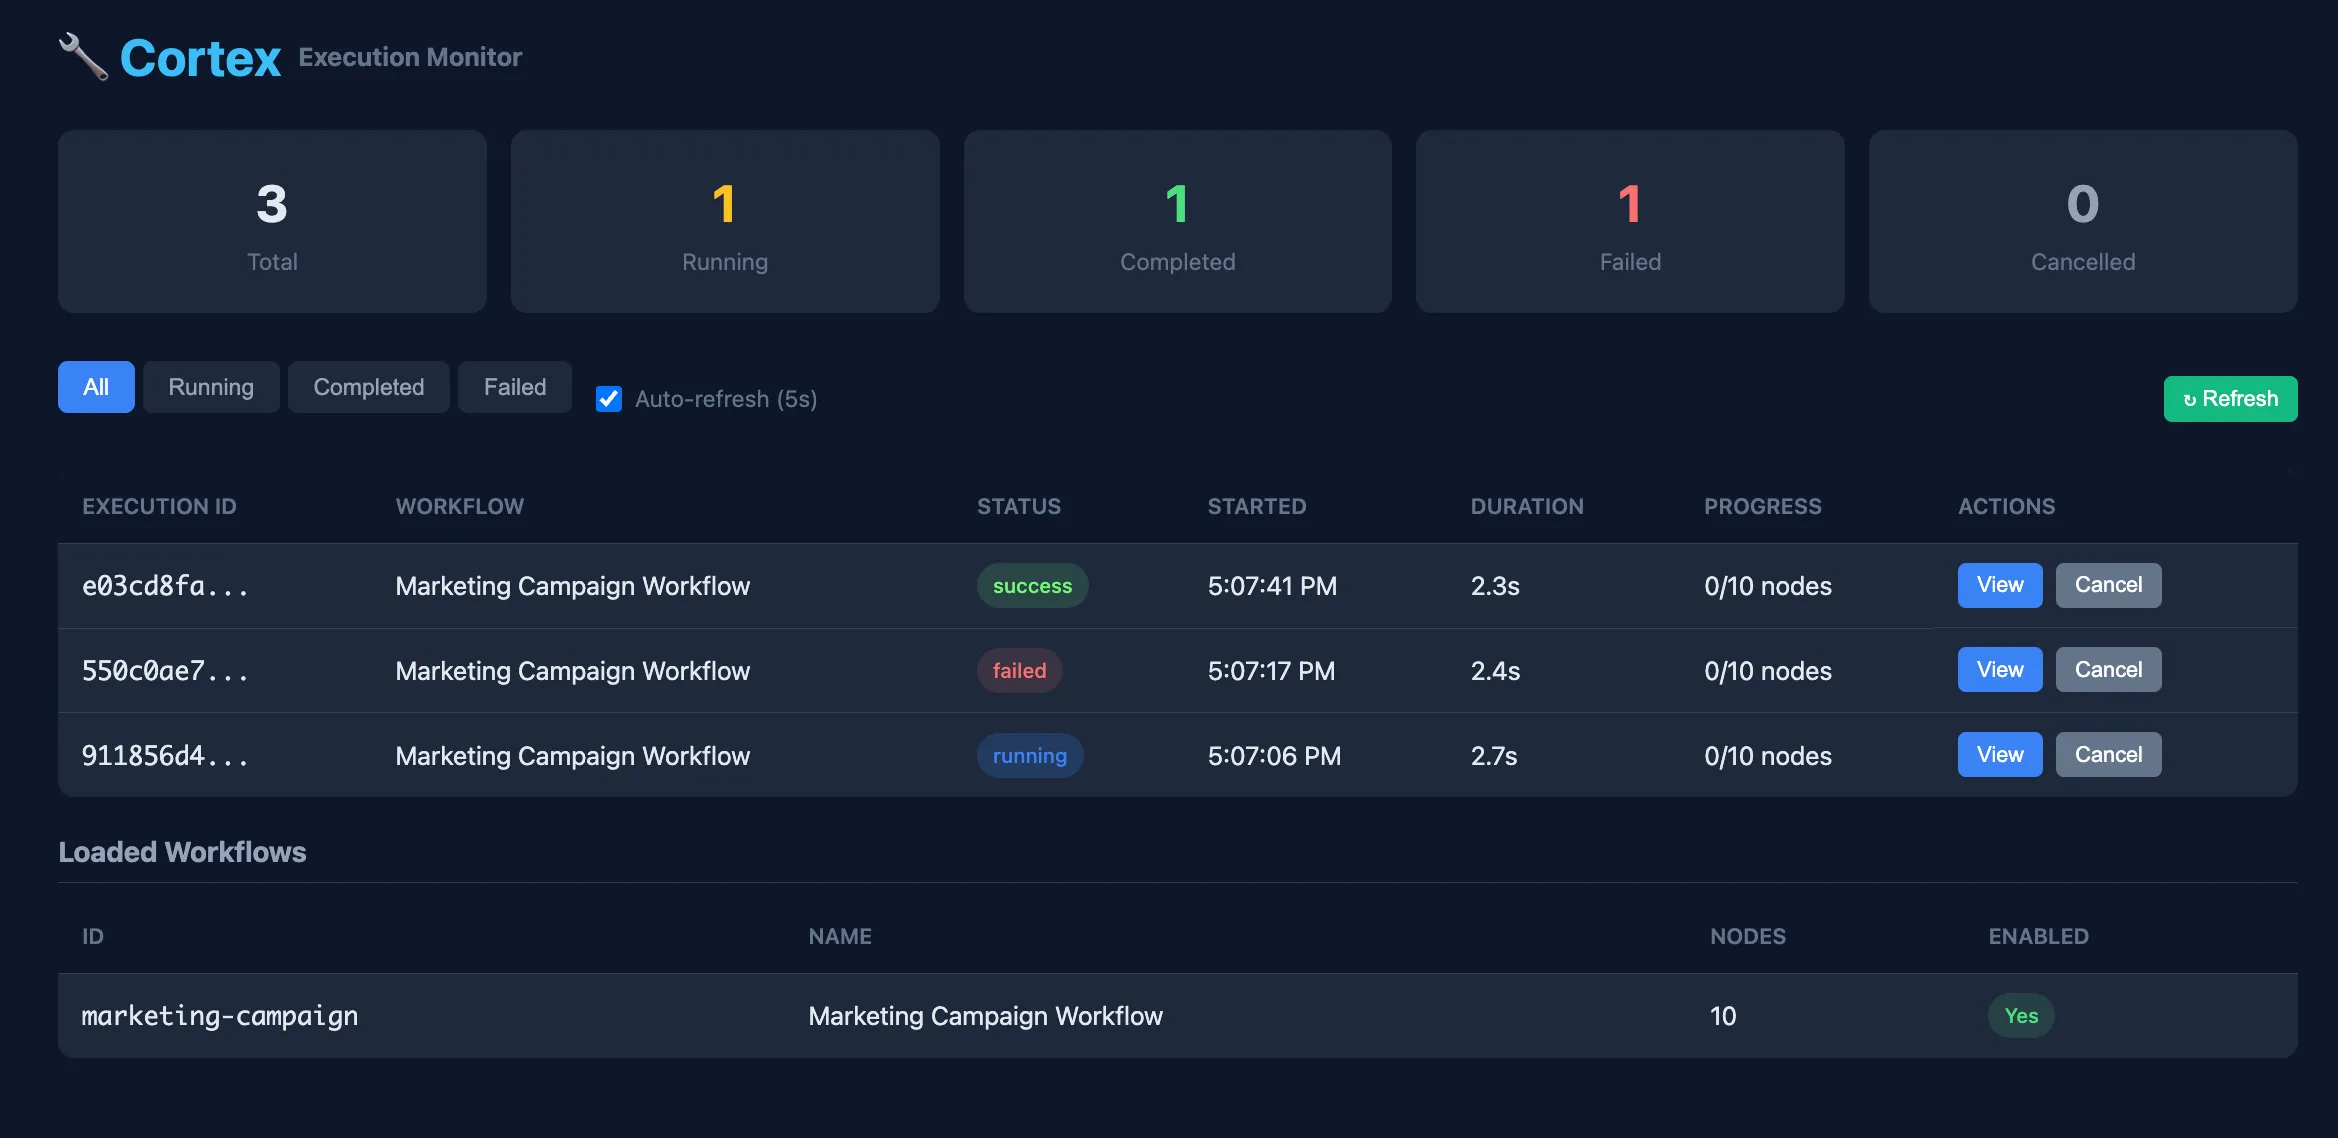The height and width of the screenshot is (1138, 2338).
Task: Click the Yes enabled badge
Action: click(2021, 1016)
